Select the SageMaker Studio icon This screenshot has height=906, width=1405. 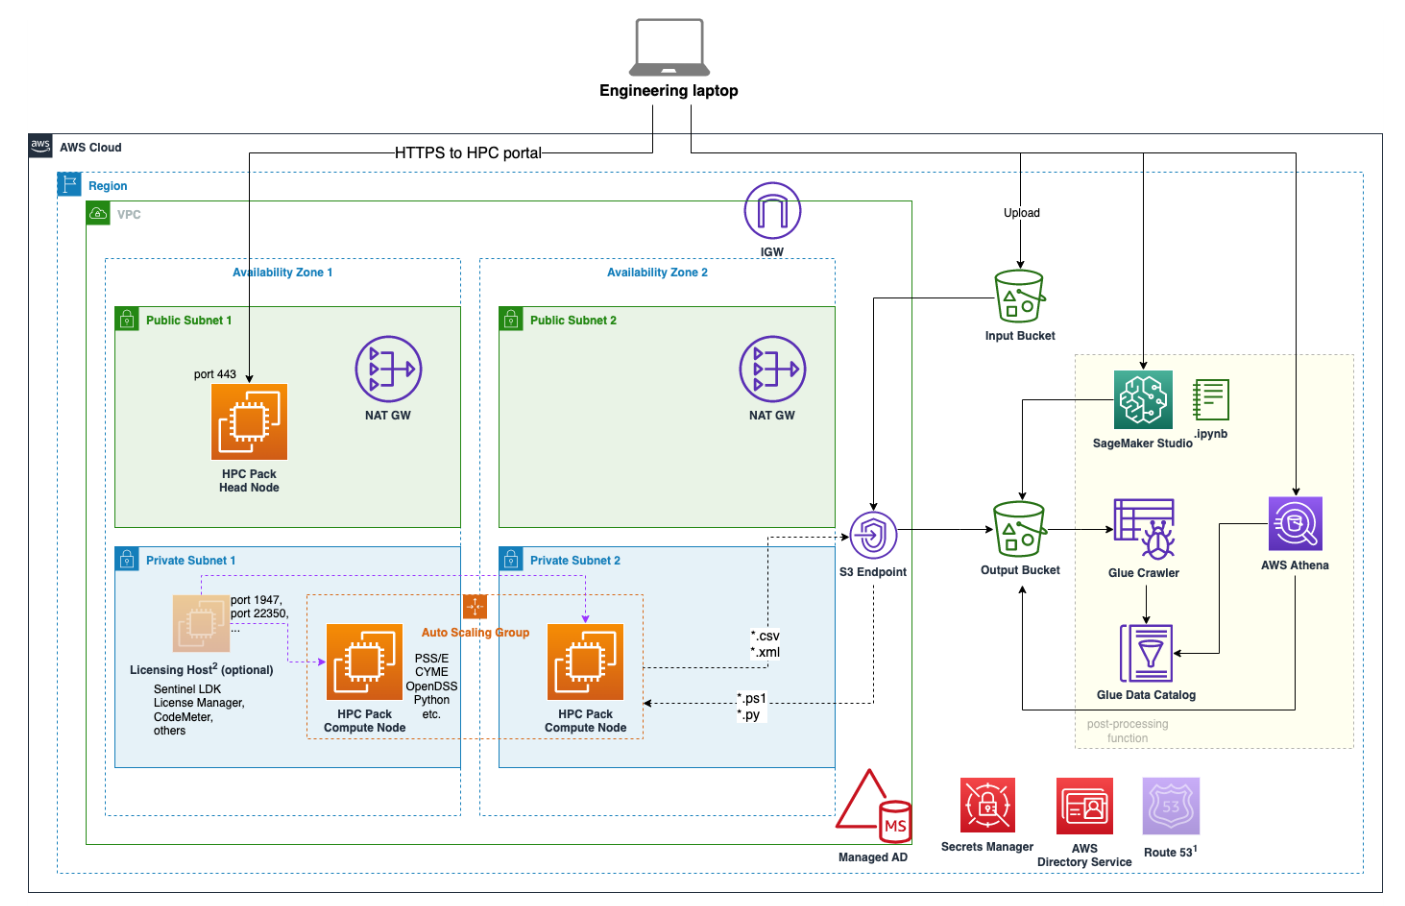(x=1143, y=400)
